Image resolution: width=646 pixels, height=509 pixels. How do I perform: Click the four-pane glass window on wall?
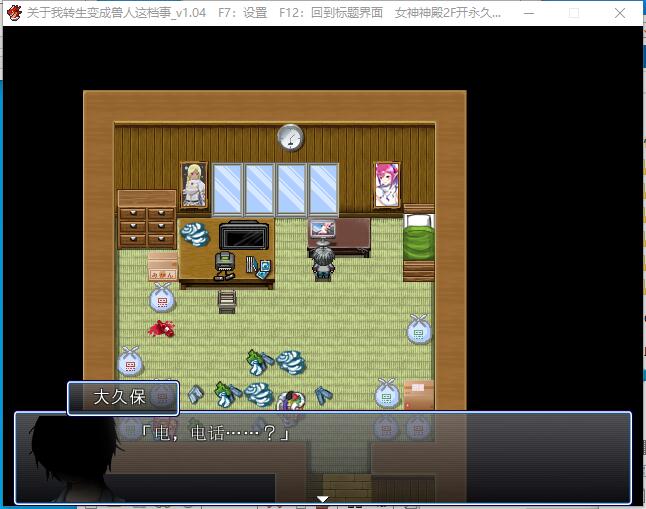275,189
